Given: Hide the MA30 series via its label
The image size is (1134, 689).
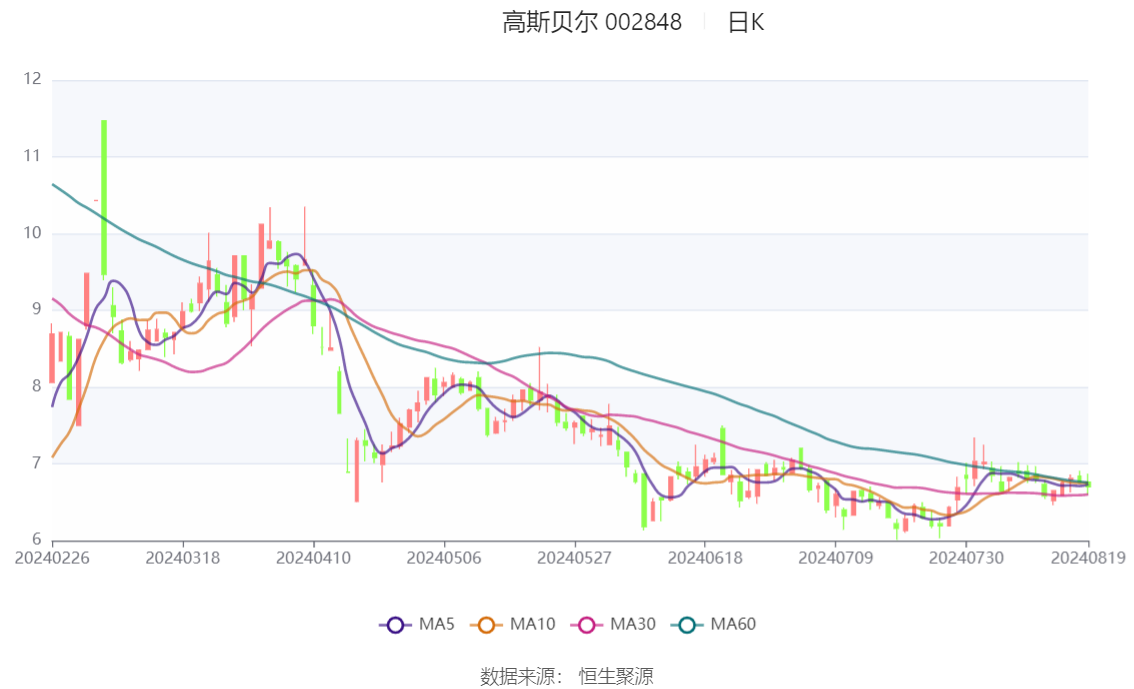Looking at the screenshot, I should pyautogui.click(x=633, y=624).
